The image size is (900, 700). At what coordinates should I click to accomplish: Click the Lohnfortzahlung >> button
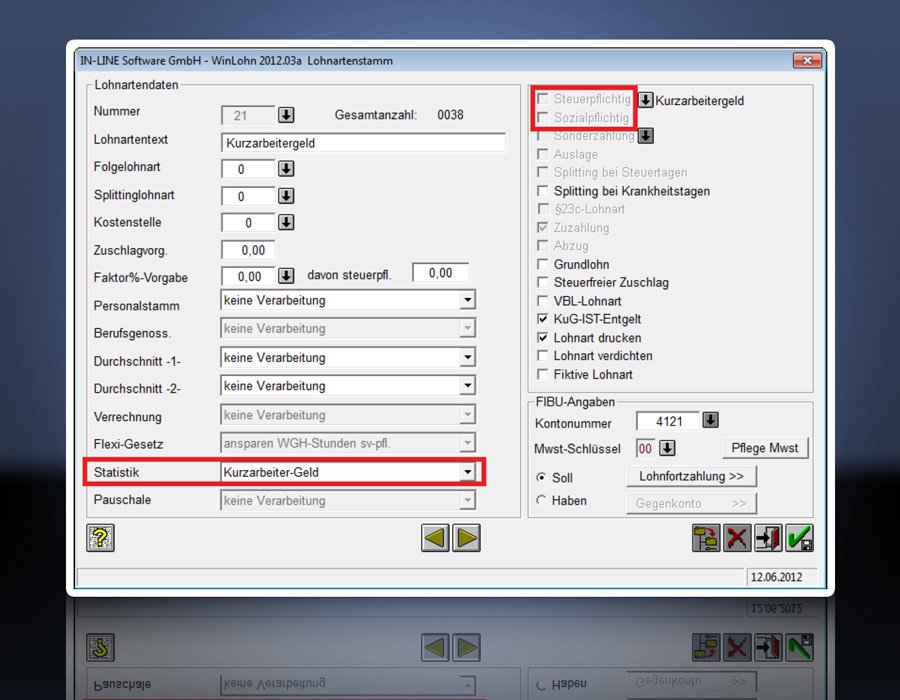pos(691,476)
